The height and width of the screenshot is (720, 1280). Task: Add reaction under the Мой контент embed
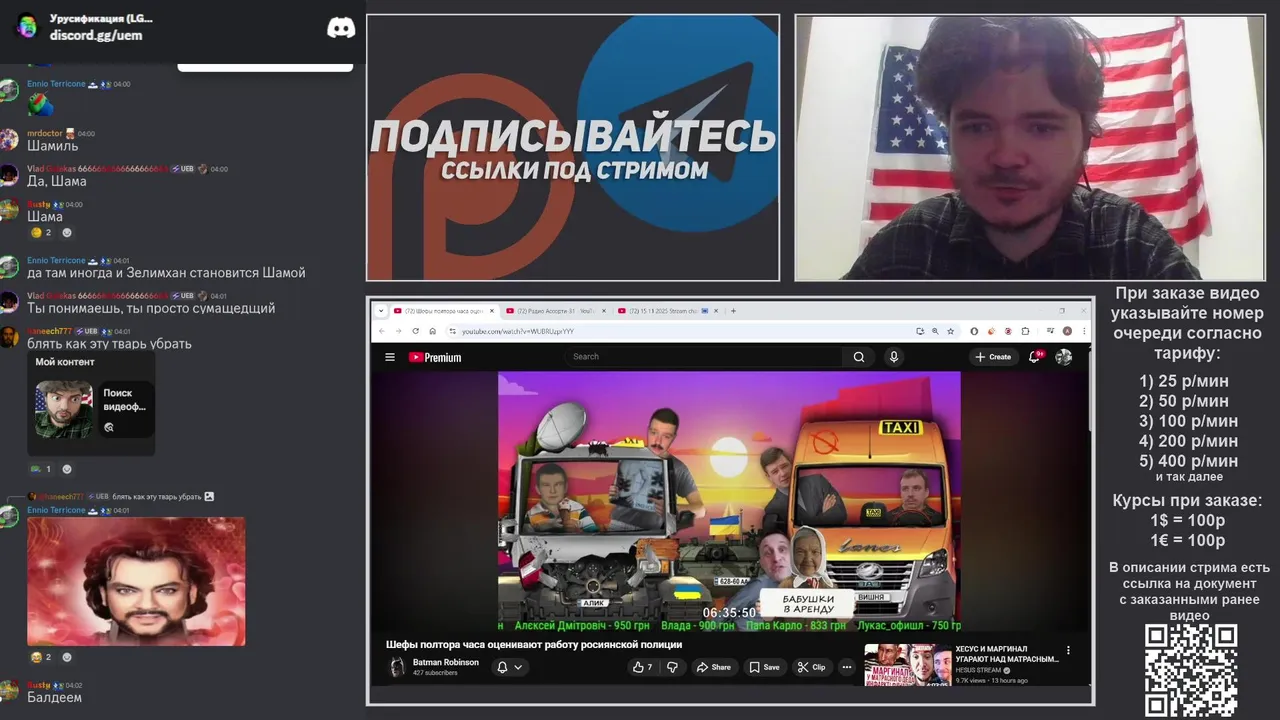click(x=67, y=469)
